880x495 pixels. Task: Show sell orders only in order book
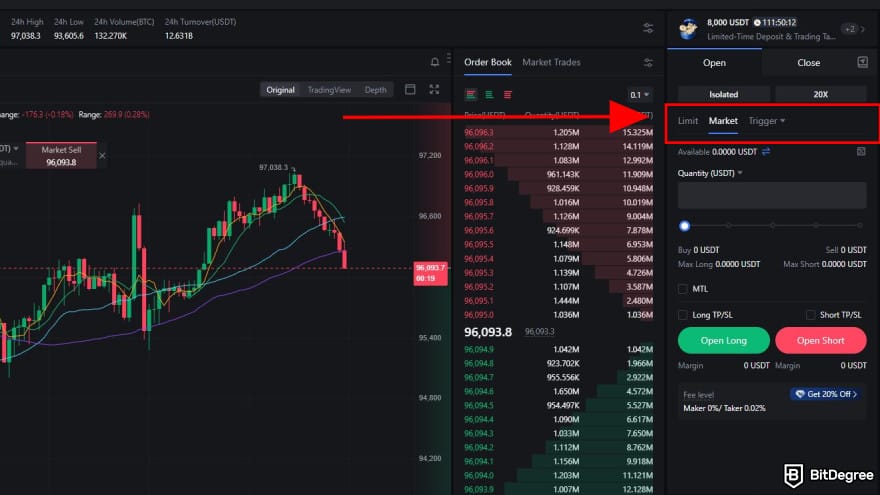(508, 95)
